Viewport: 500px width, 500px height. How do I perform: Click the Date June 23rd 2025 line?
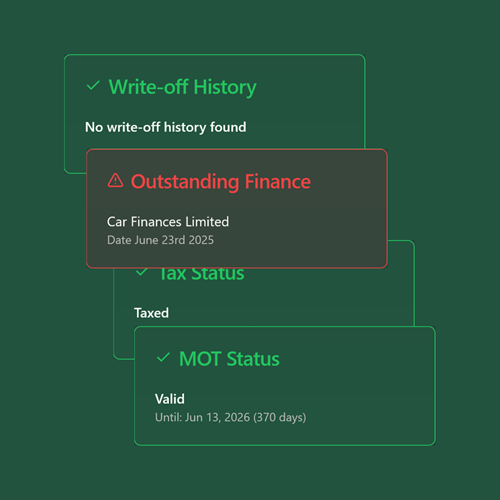coord(160,240)
